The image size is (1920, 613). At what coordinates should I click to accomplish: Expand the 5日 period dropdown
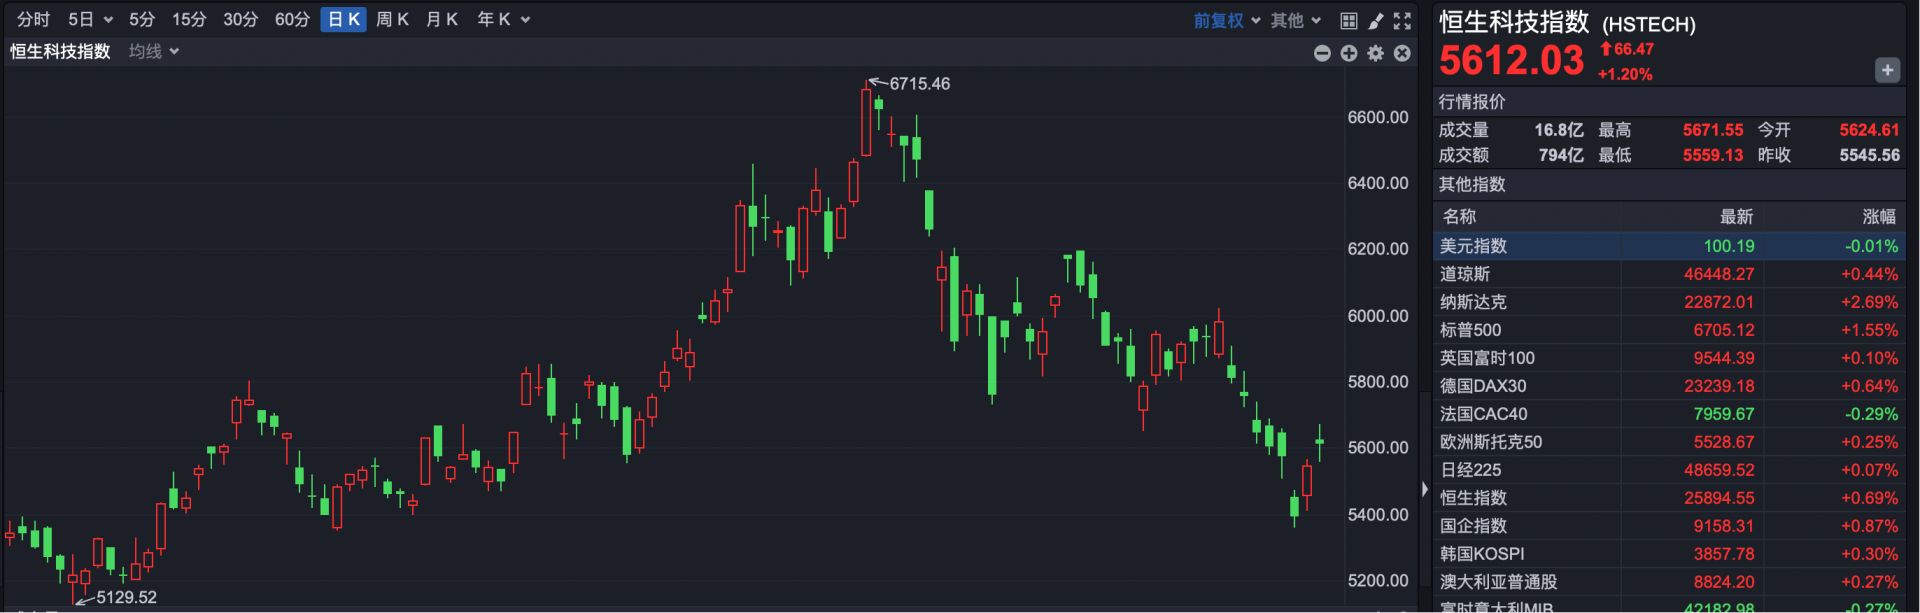[x=90, y=20]
